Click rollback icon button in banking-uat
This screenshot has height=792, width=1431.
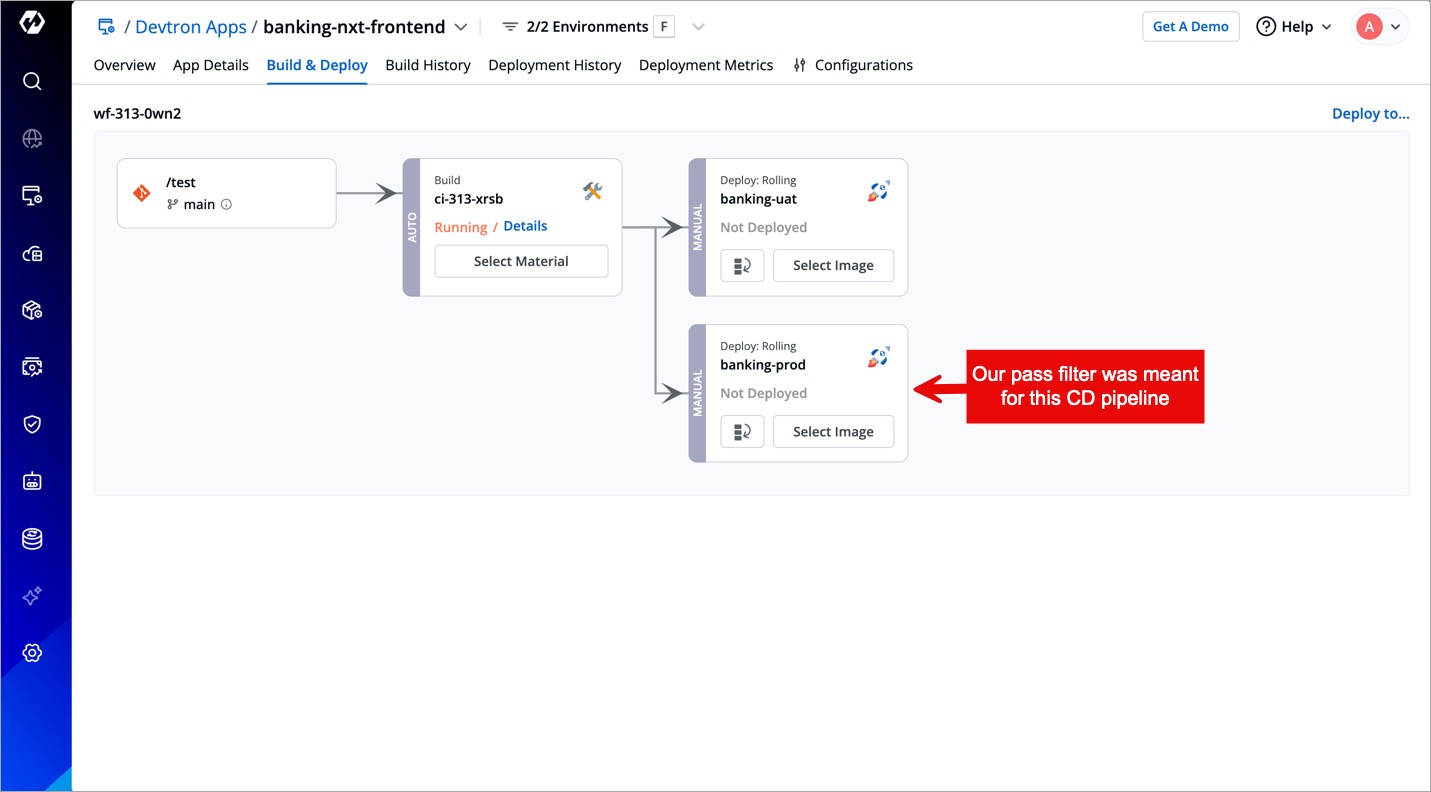(742, 266)
